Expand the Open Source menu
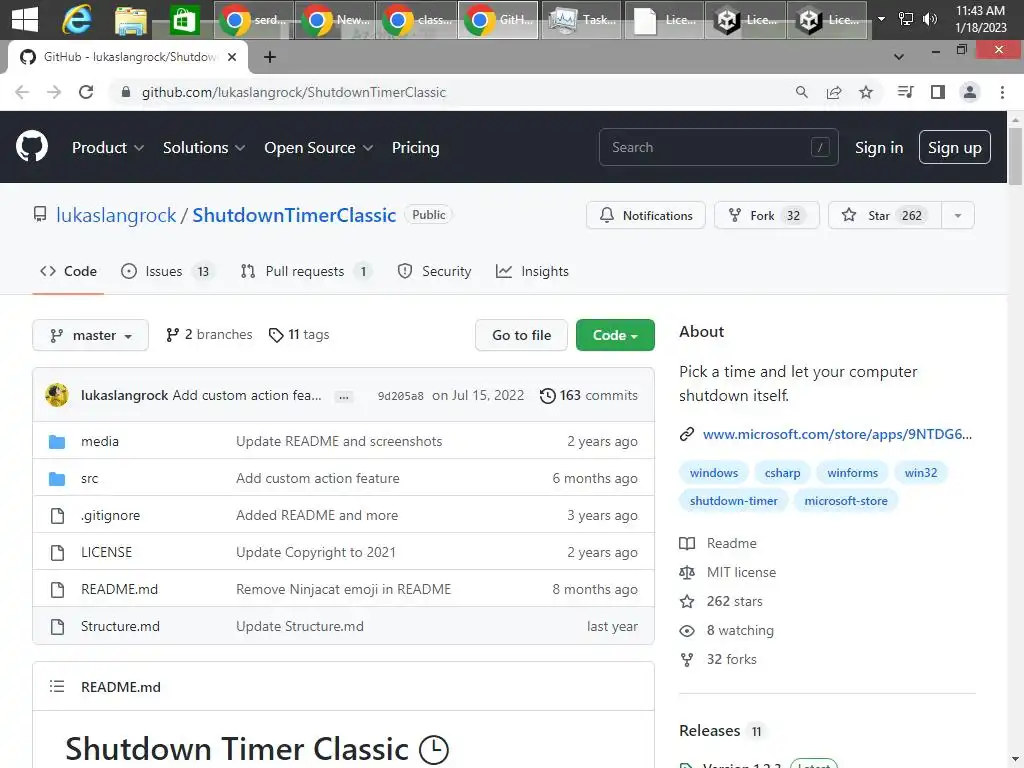The height and width of the screenshot is (768, 1024). 319,148
